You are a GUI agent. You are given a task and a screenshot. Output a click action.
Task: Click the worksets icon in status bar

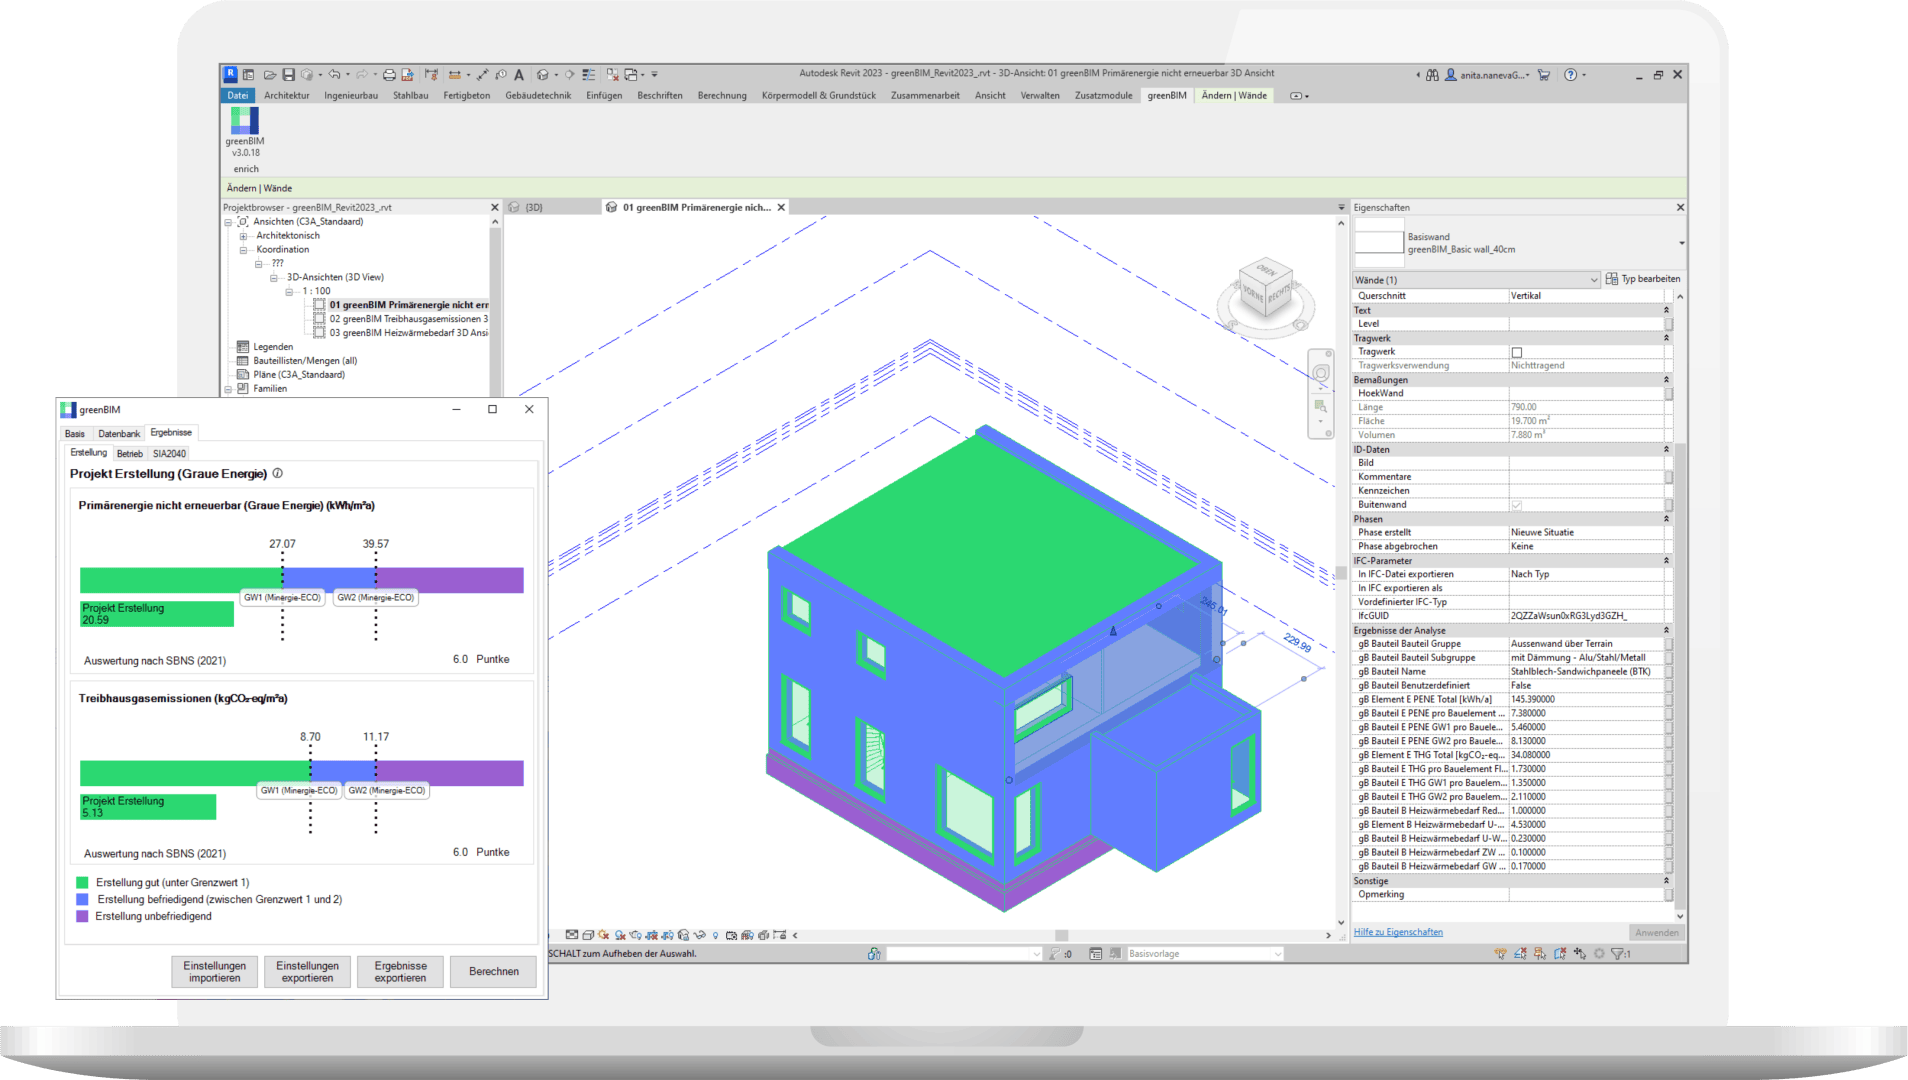(x=874, y=954)
